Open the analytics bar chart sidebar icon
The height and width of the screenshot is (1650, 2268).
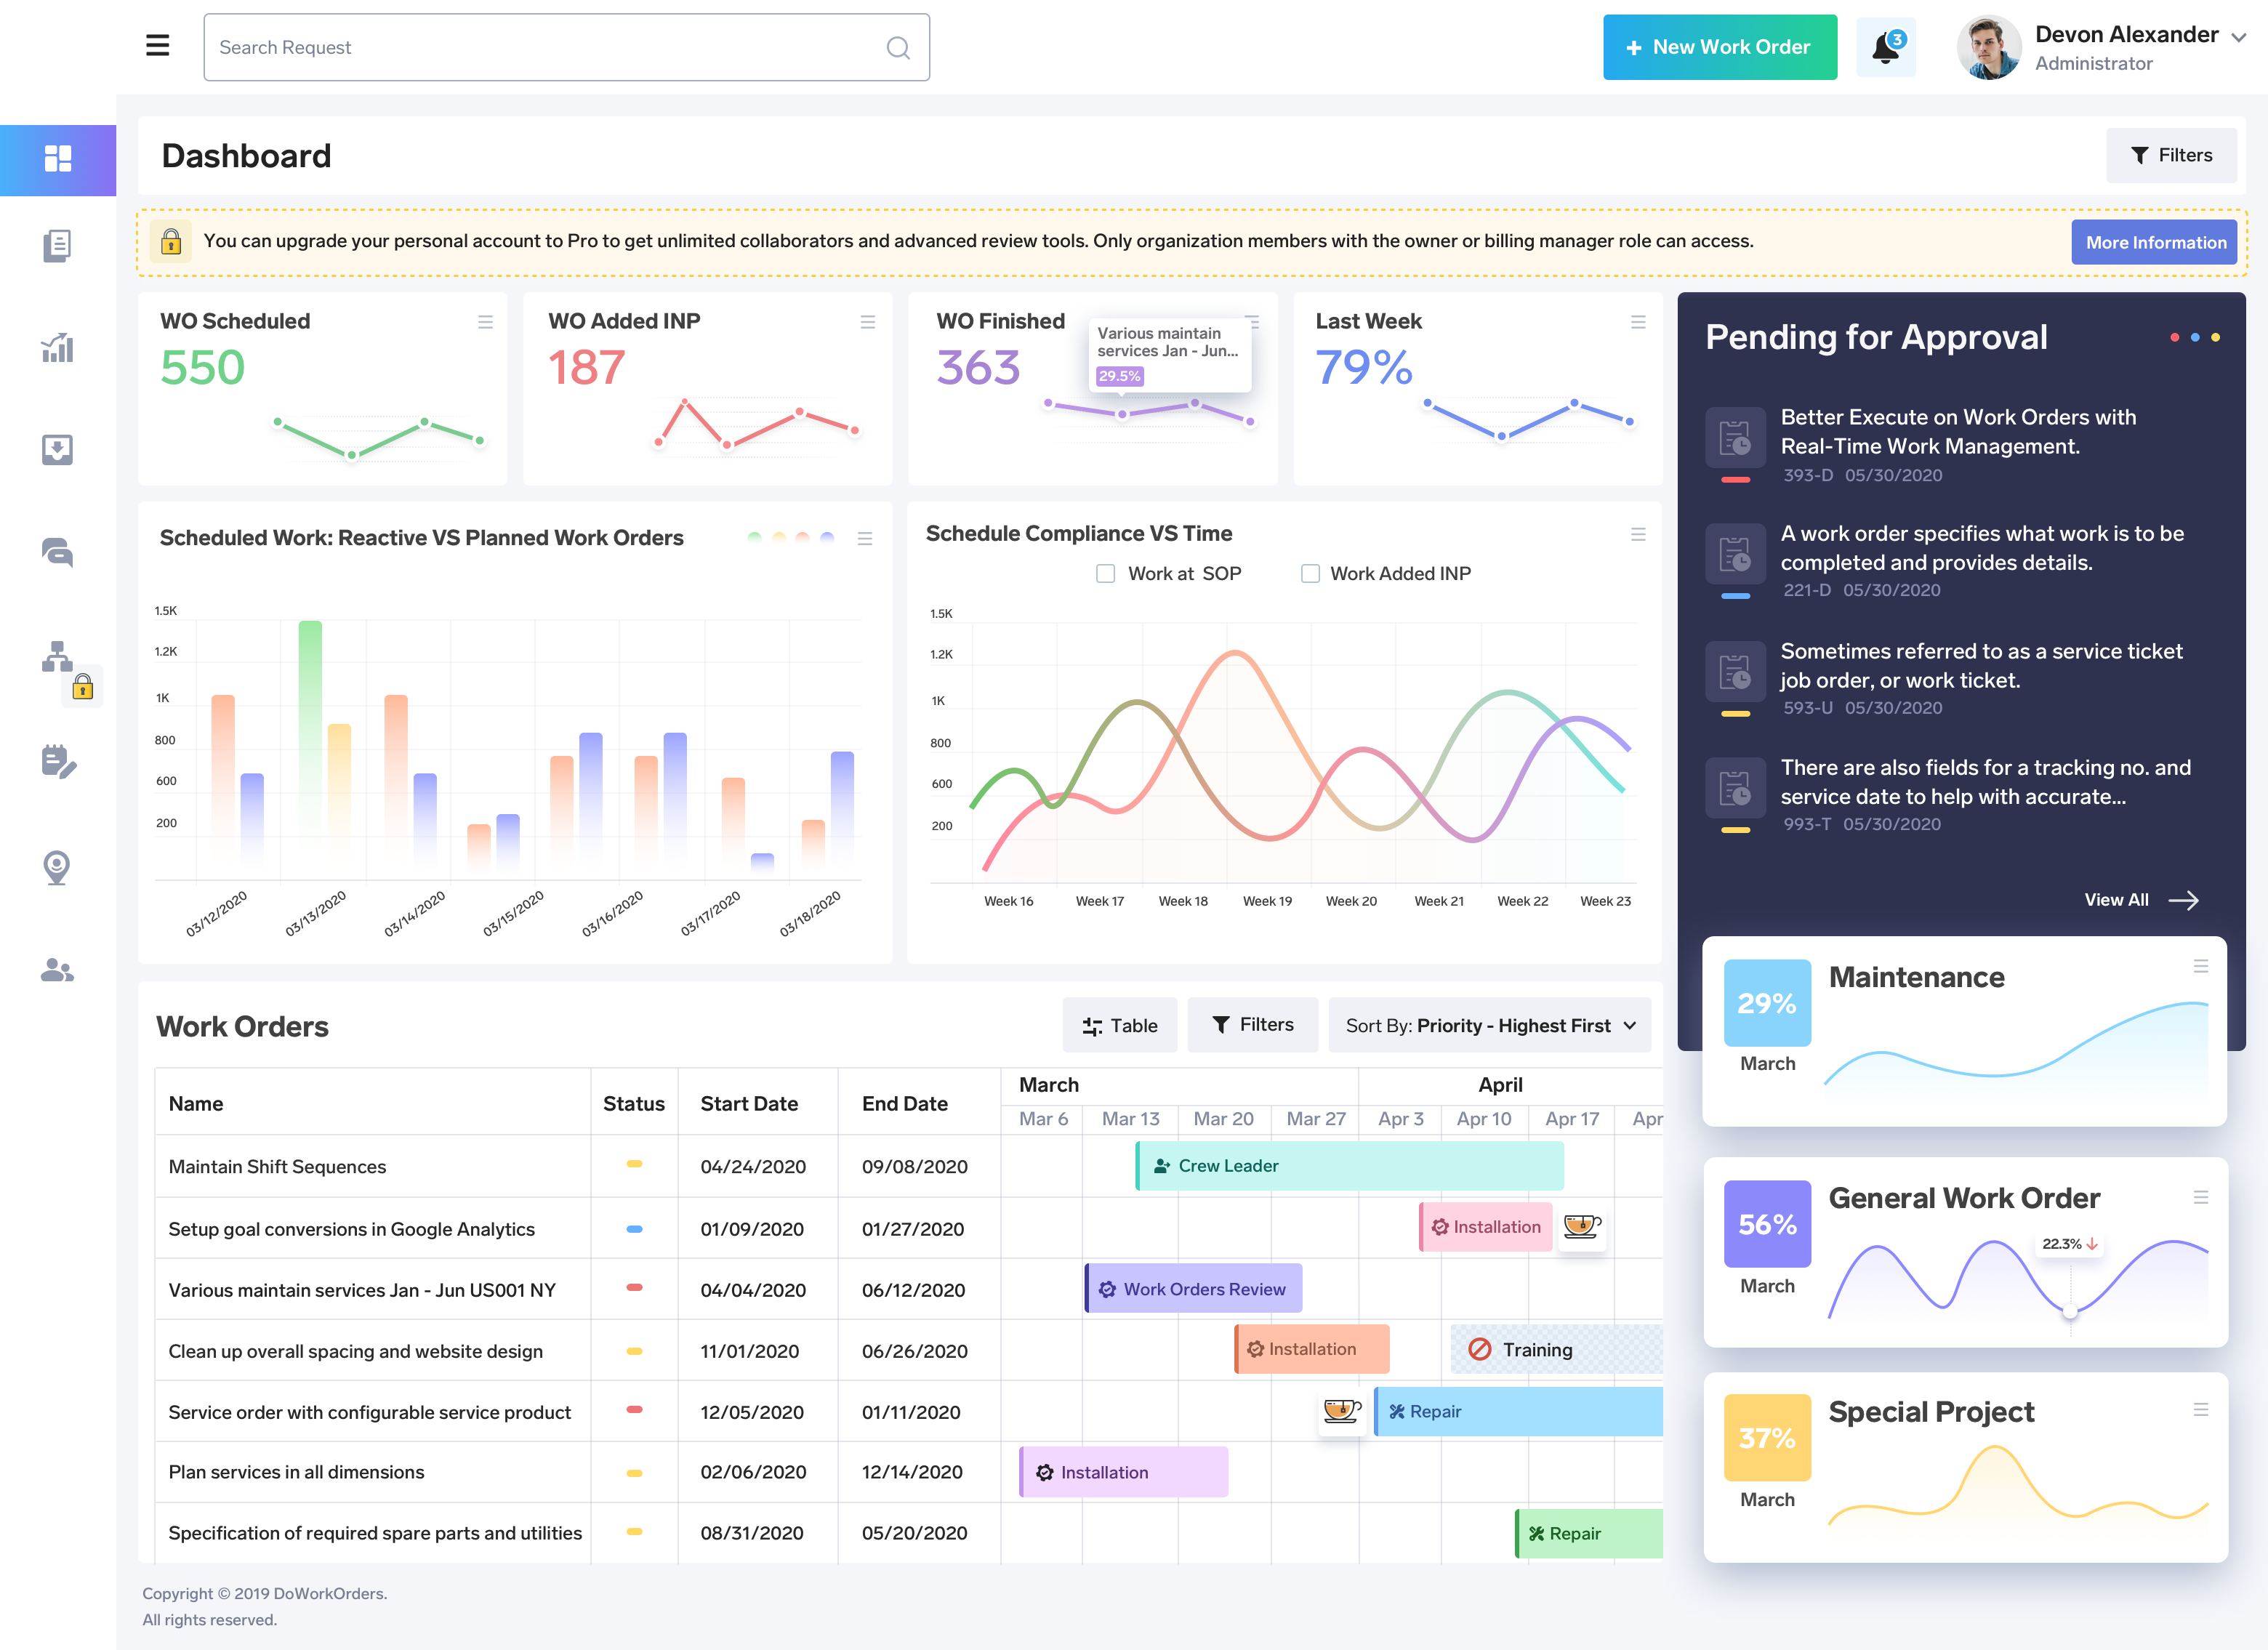[x=57, y=348]
